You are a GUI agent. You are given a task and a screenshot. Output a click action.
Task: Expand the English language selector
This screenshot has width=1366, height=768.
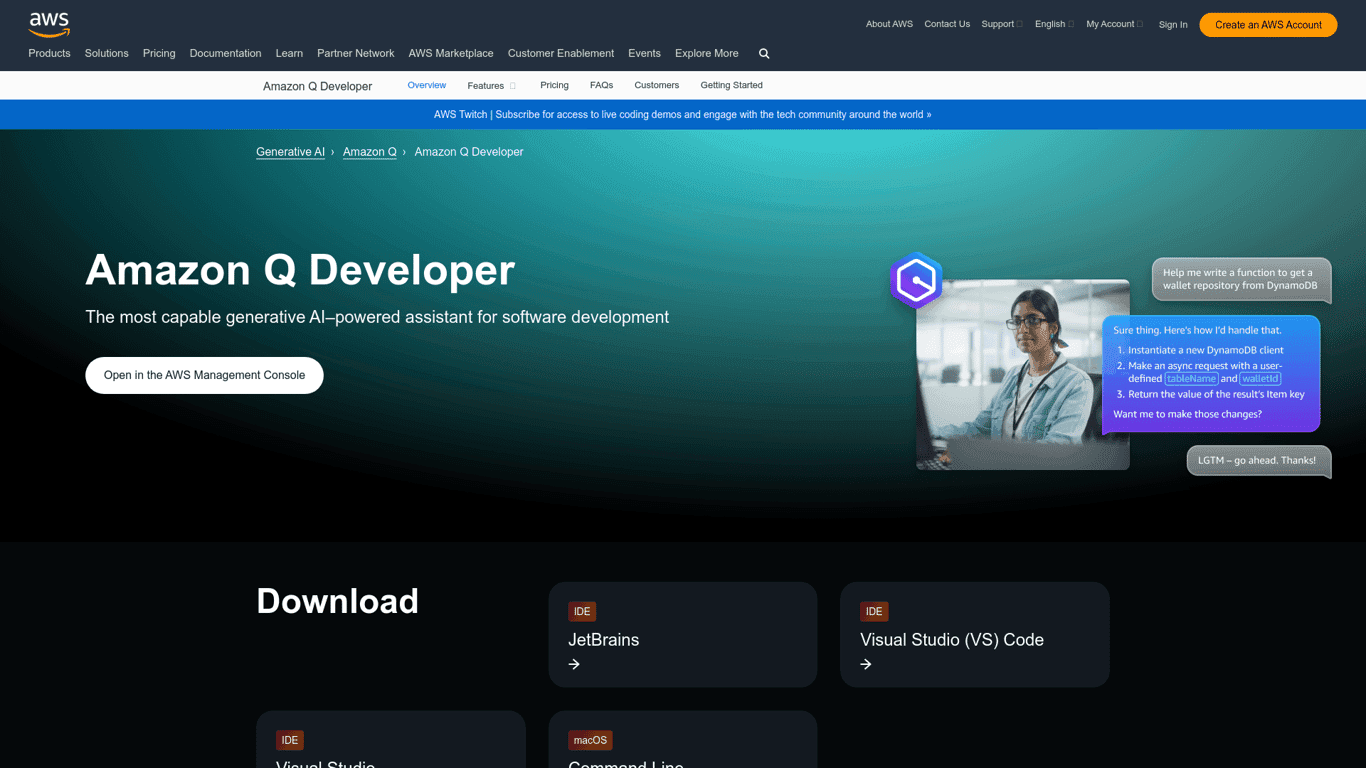pos(1054,24)
